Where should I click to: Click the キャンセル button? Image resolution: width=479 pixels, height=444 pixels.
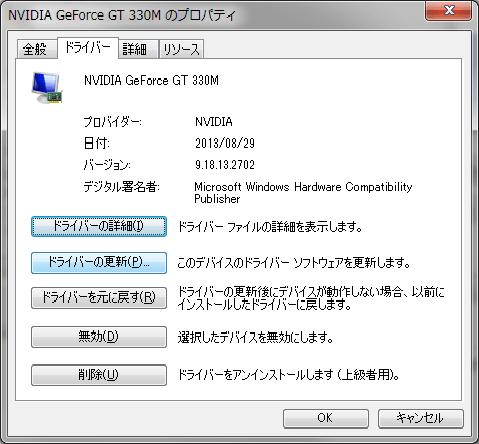click(x=421, y=418)
